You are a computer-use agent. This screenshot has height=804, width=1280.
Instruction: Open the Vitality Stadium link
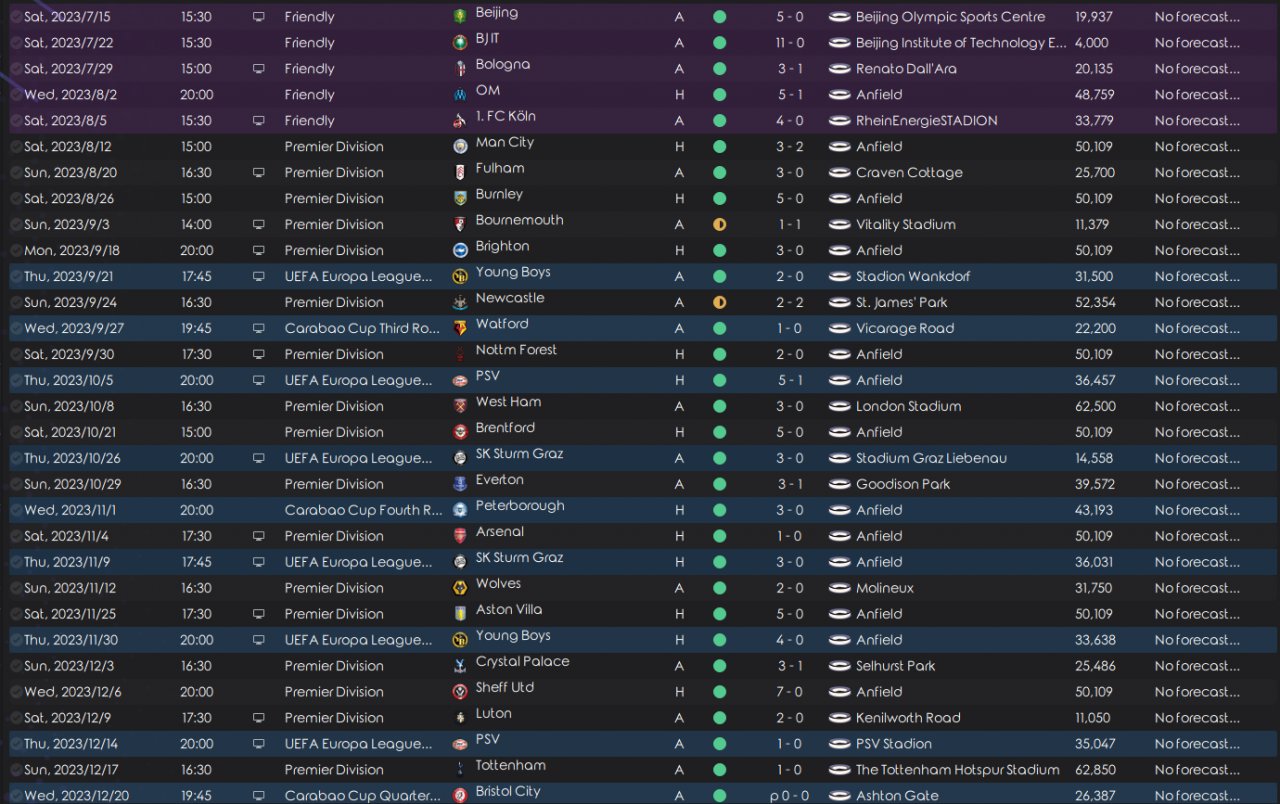pos(905,225)
